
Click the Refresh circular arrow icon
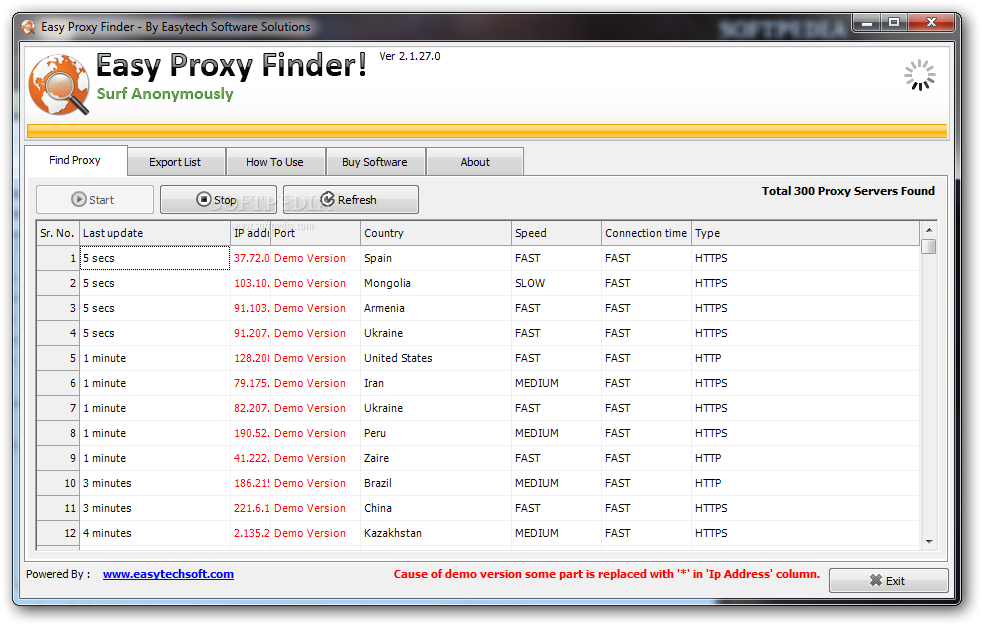pos(328,199)
